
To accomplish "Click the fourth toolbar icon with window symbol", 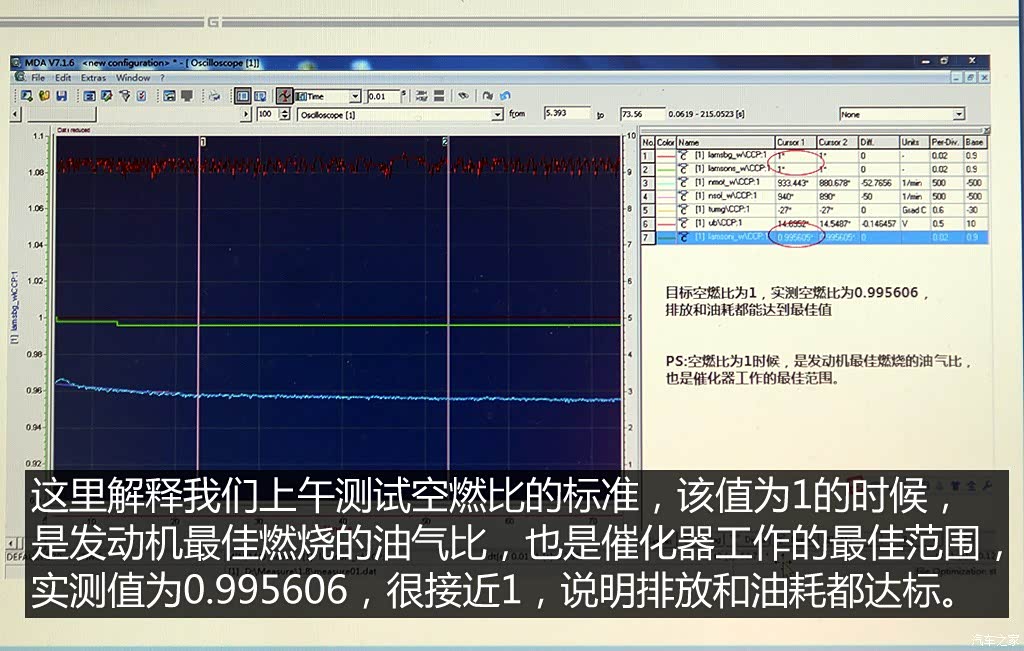I will coord(90,96).
